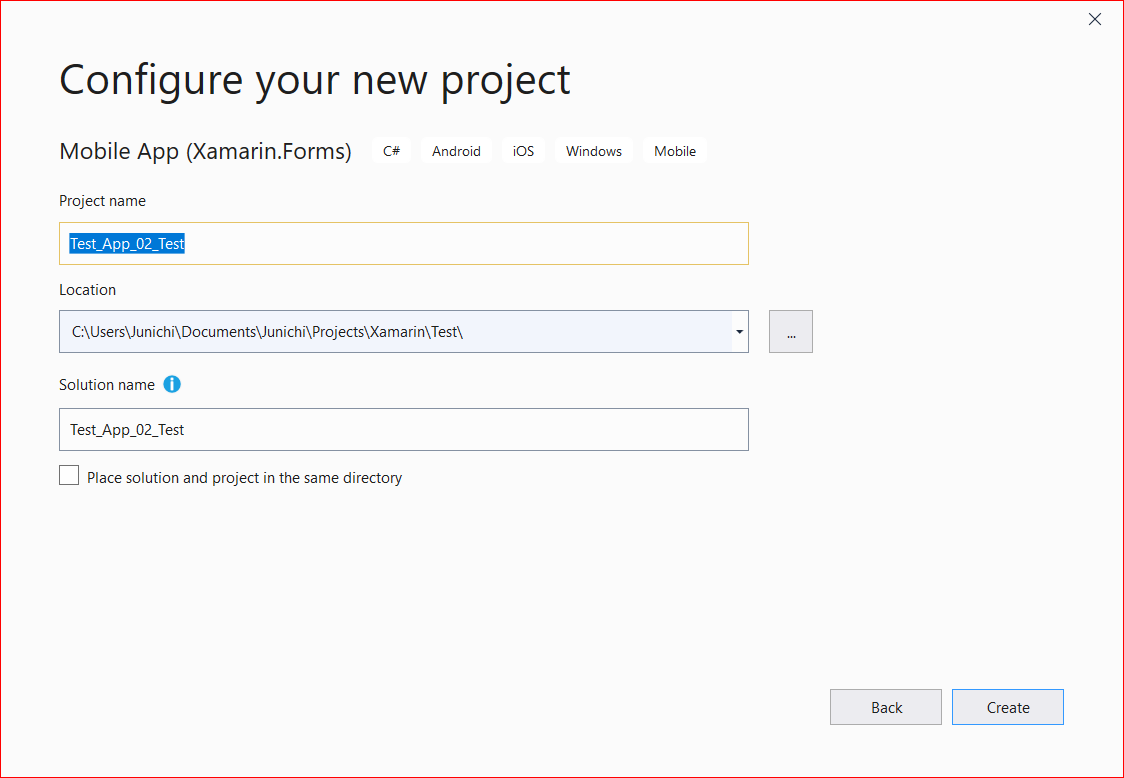
Task: Click the Back button
Action: [885, 707]
